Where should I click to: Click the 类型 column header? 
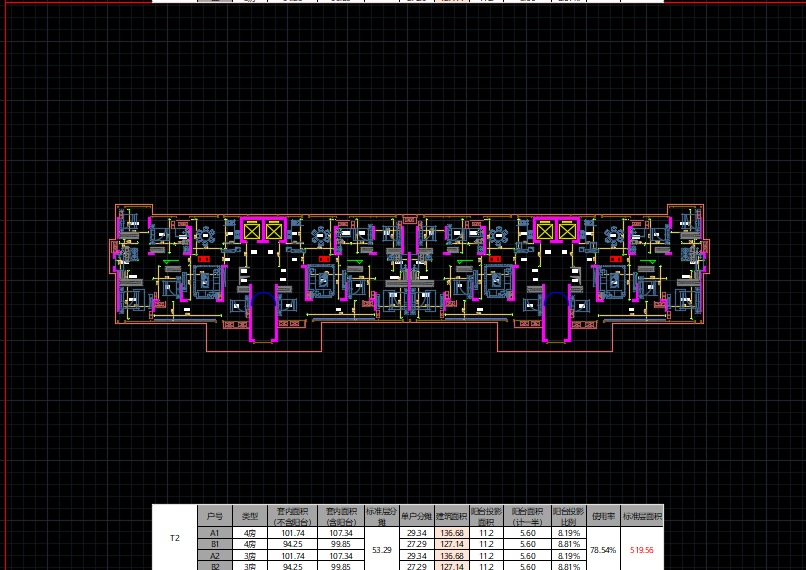coord(250,516)
